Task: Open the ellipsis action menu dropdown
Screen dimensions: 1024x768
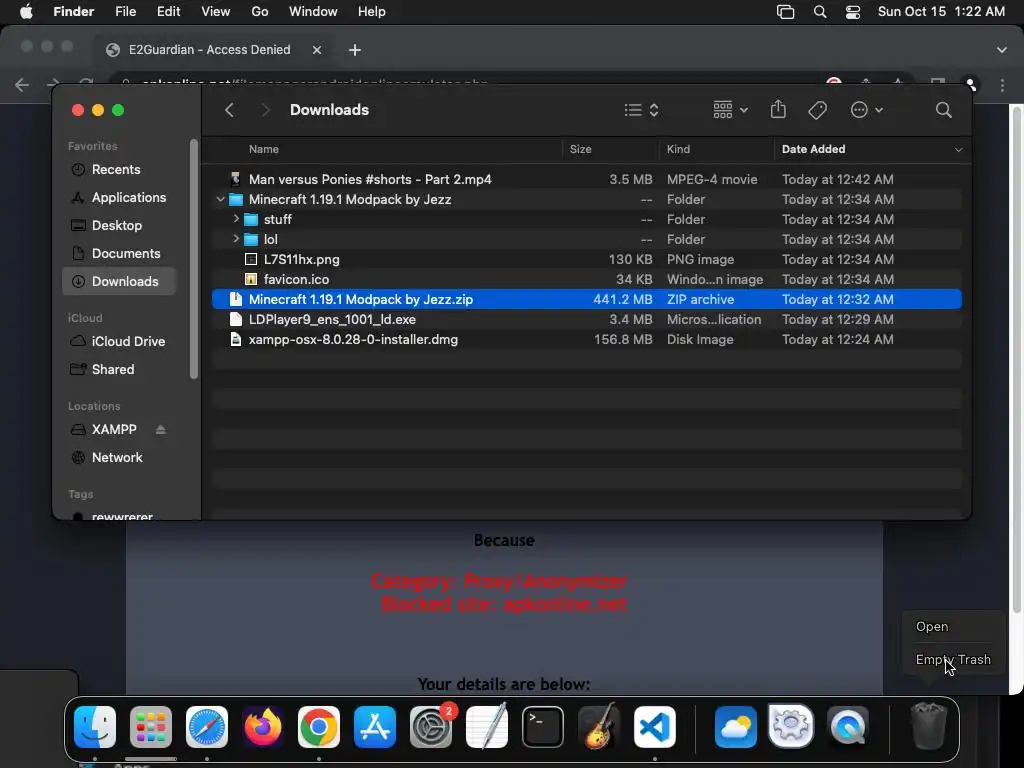Action: [867, 110]
